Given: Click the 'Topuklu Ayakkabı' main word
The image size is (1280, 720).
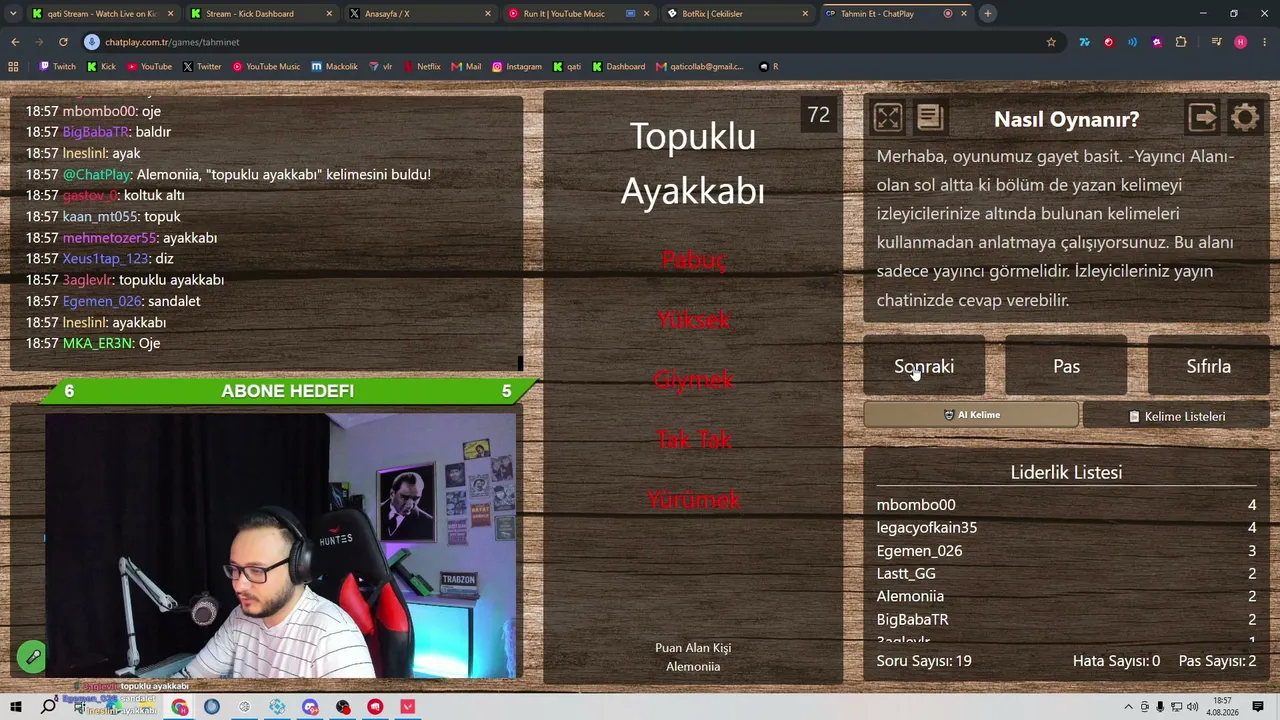Looking at the screenshot, I should (x=693, y=163).
